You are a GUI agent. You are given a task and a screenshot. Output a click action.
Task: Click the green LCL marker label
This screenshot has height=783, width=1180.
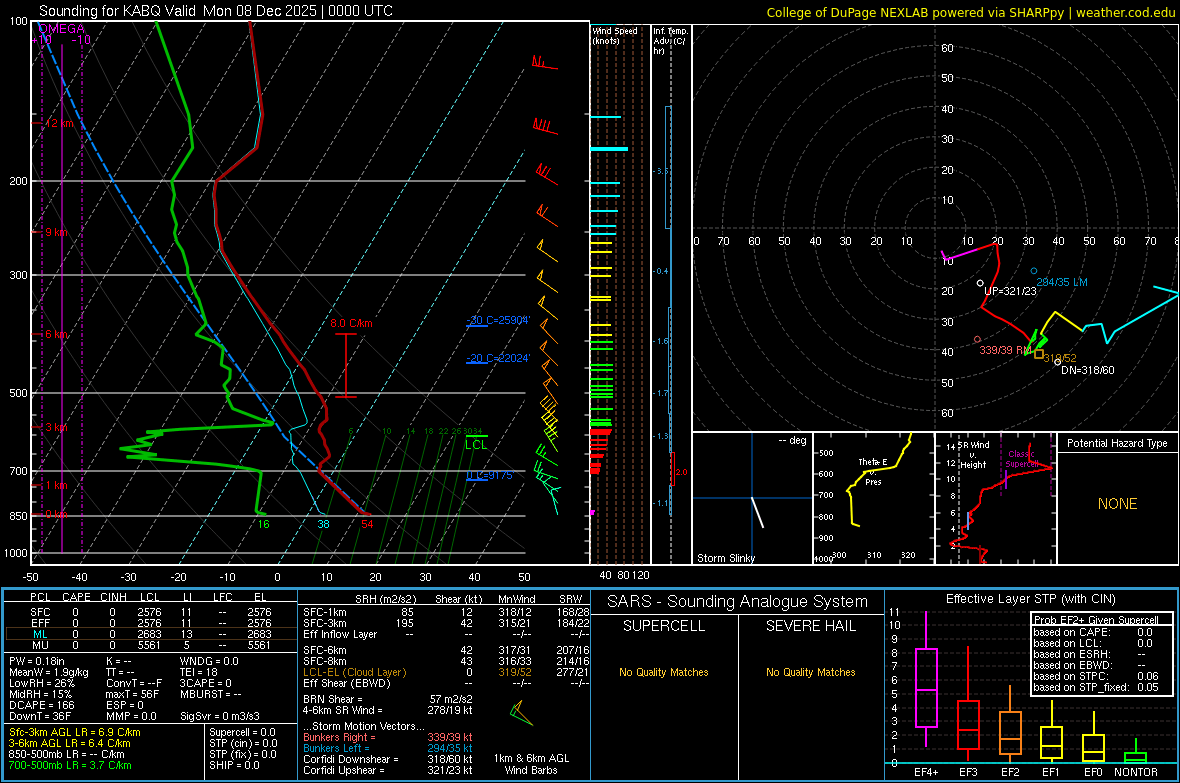(476, 444)
